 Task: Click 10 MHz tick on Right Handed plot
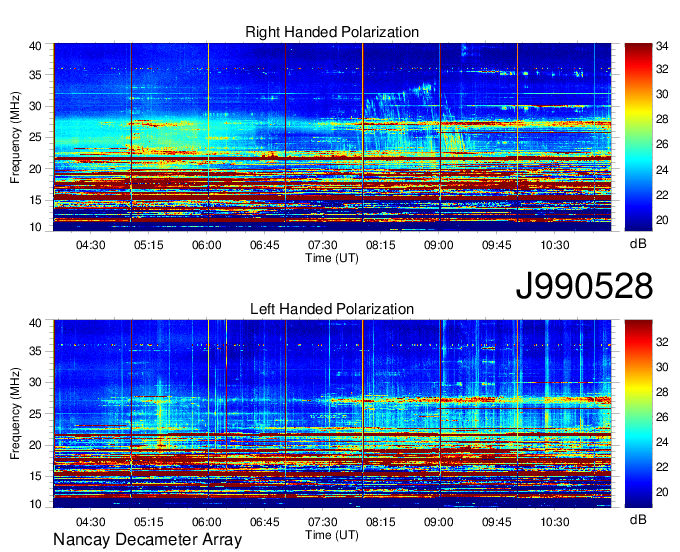click(x=36, y=227)
